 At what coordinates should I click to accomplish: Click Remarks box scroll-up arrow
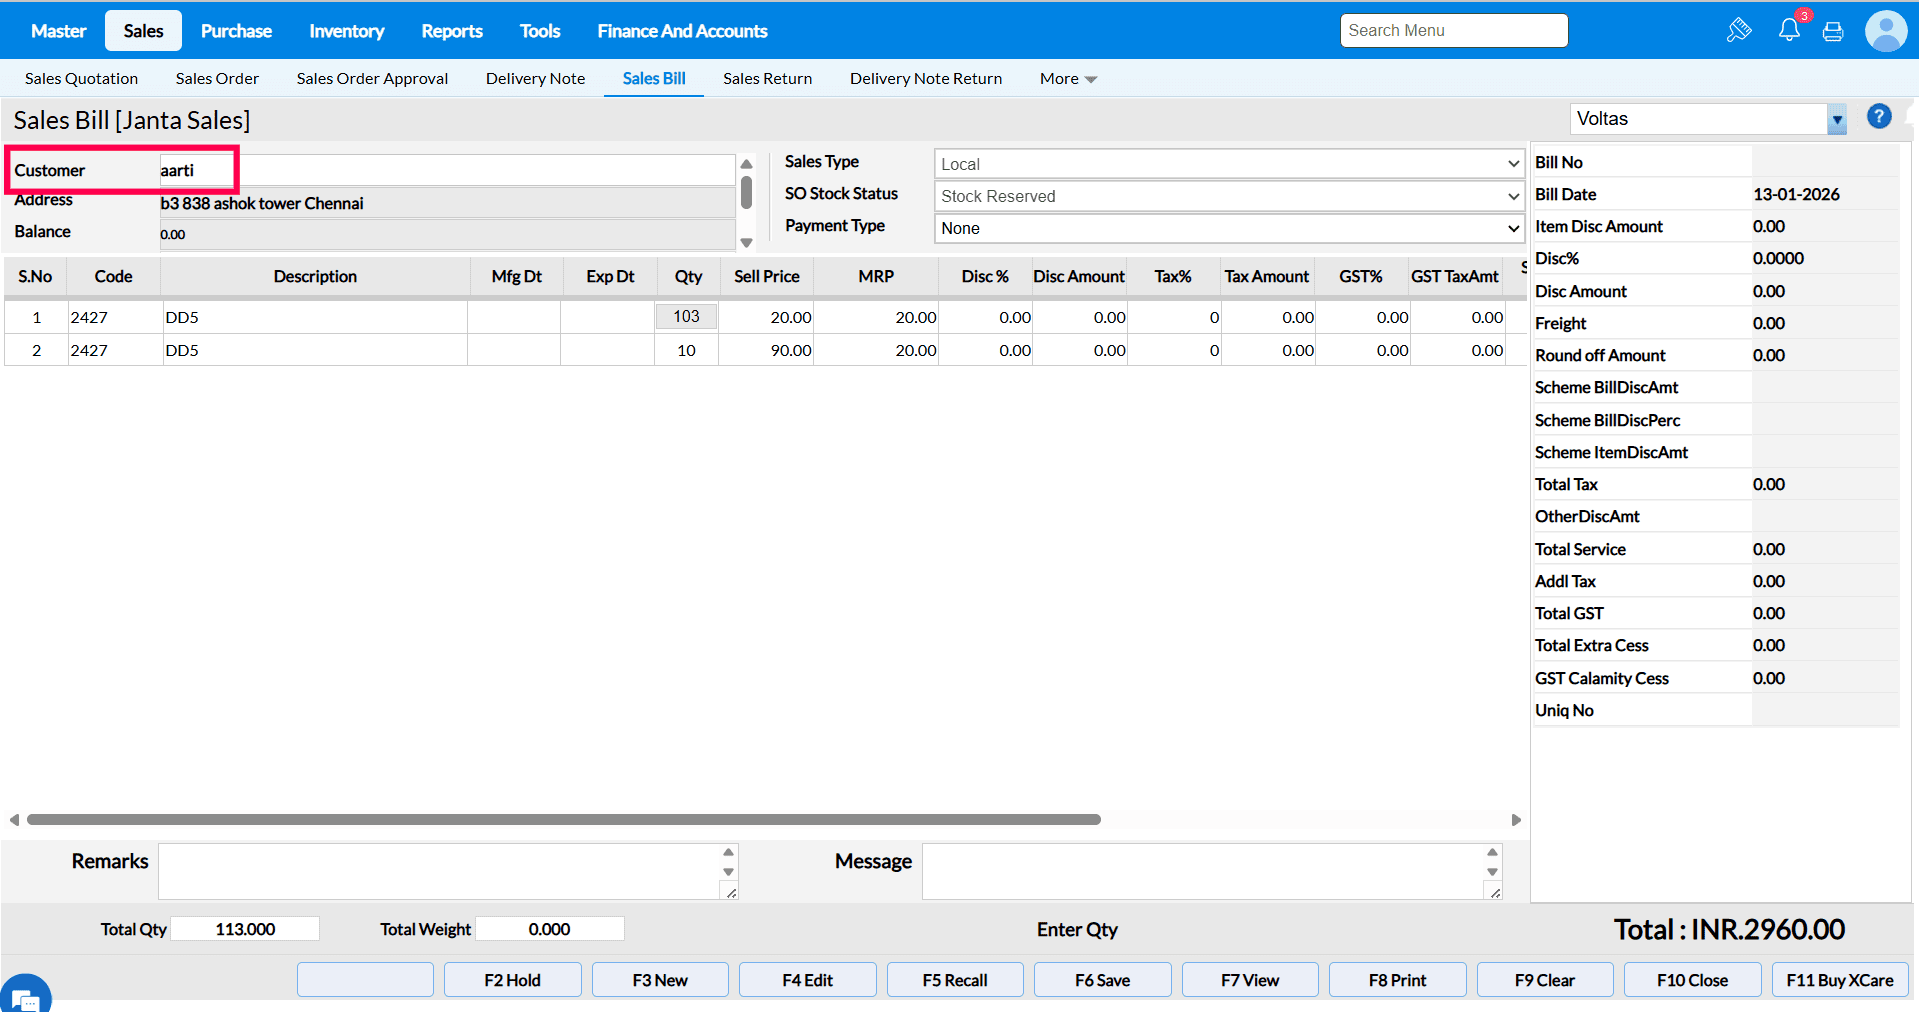coord(728,852)
